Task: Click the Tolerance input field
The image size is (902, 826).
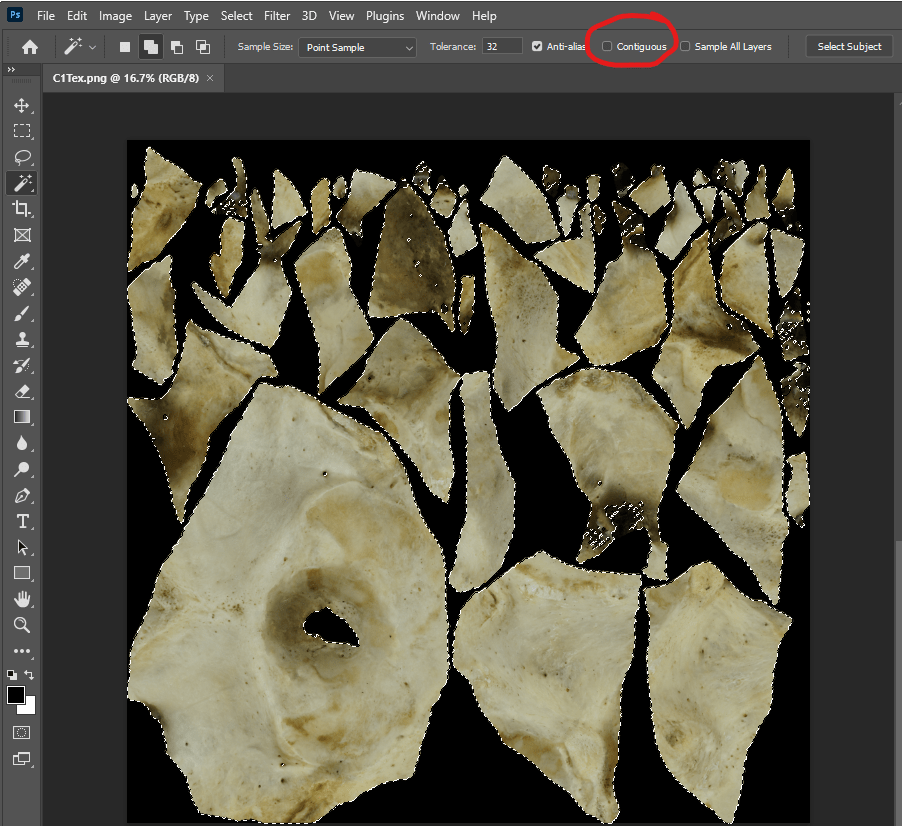Action: coord(501,47)
